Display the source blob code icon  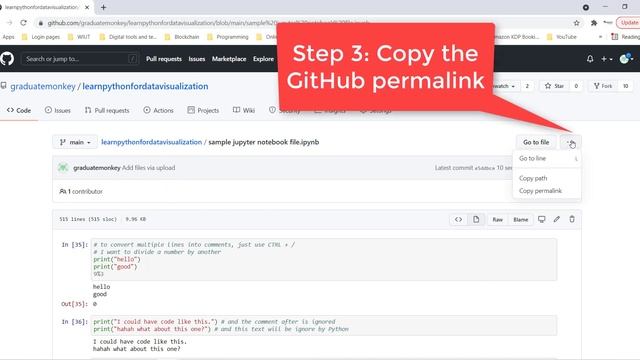tap(458, 220)
